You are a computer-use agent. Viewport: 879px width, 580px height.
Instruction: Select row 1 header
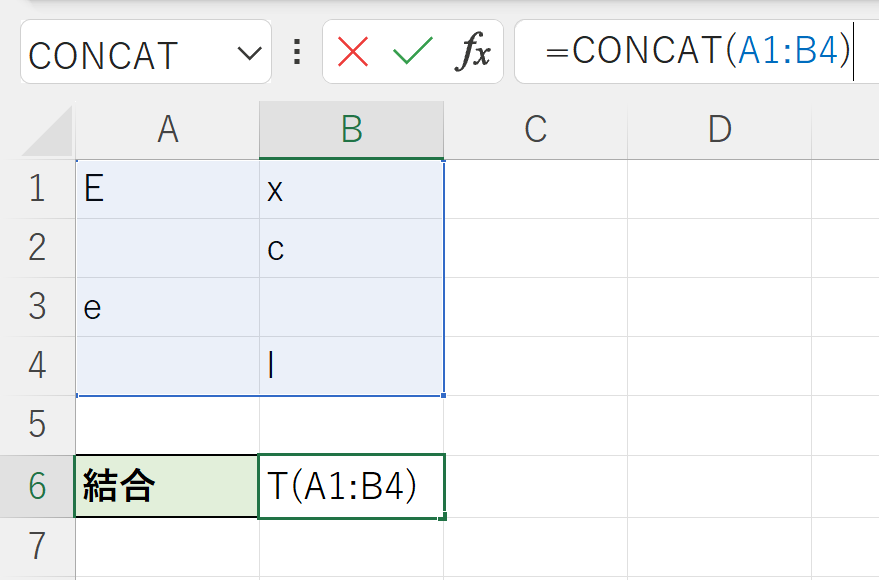click(x=37, y=189)
